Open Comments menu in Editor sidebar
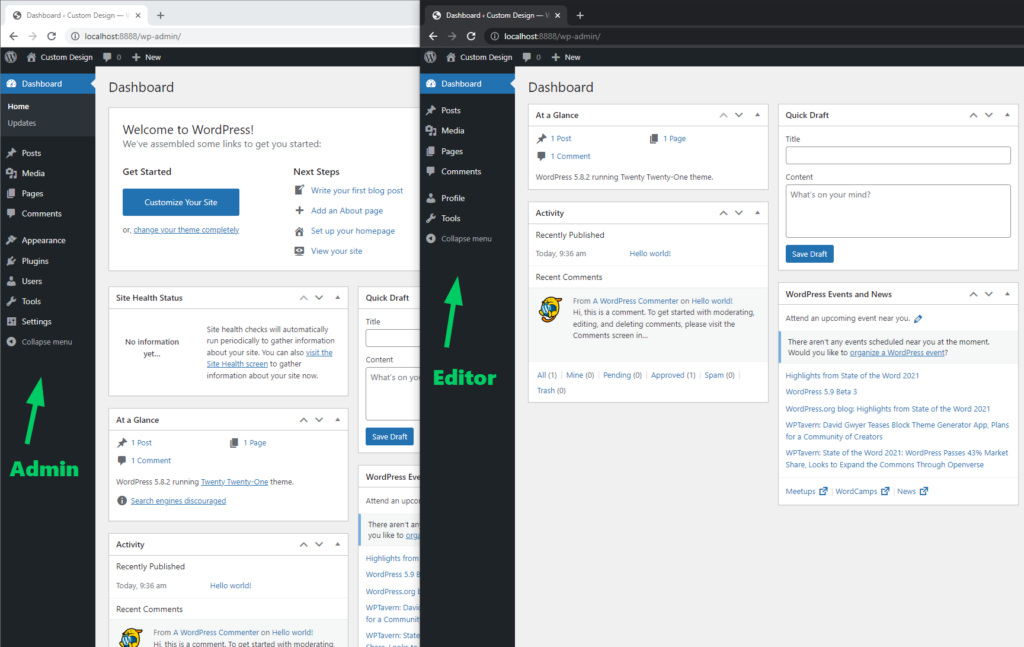Image resolution: width=1024 pixels, height=647 pixels. [x=461, y=171]
